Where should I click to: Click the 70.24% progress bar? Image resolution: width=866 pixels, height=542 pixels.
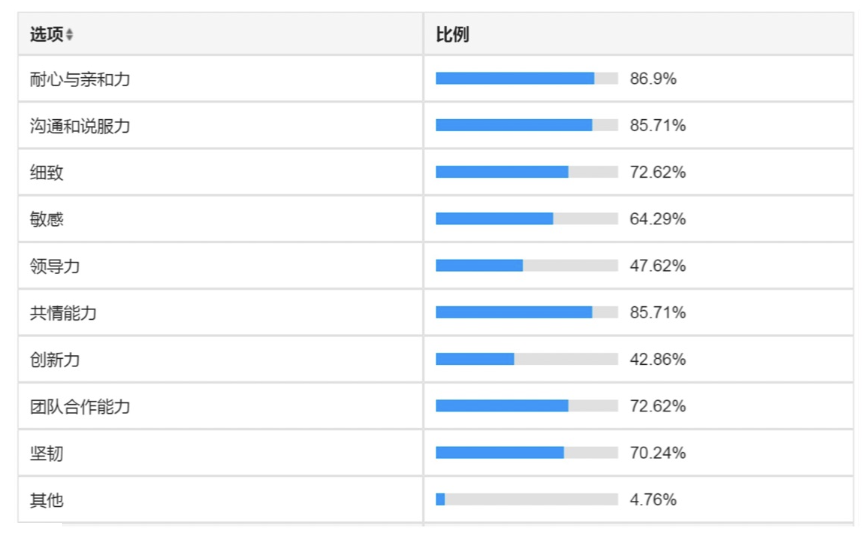[x=526, y=452]
